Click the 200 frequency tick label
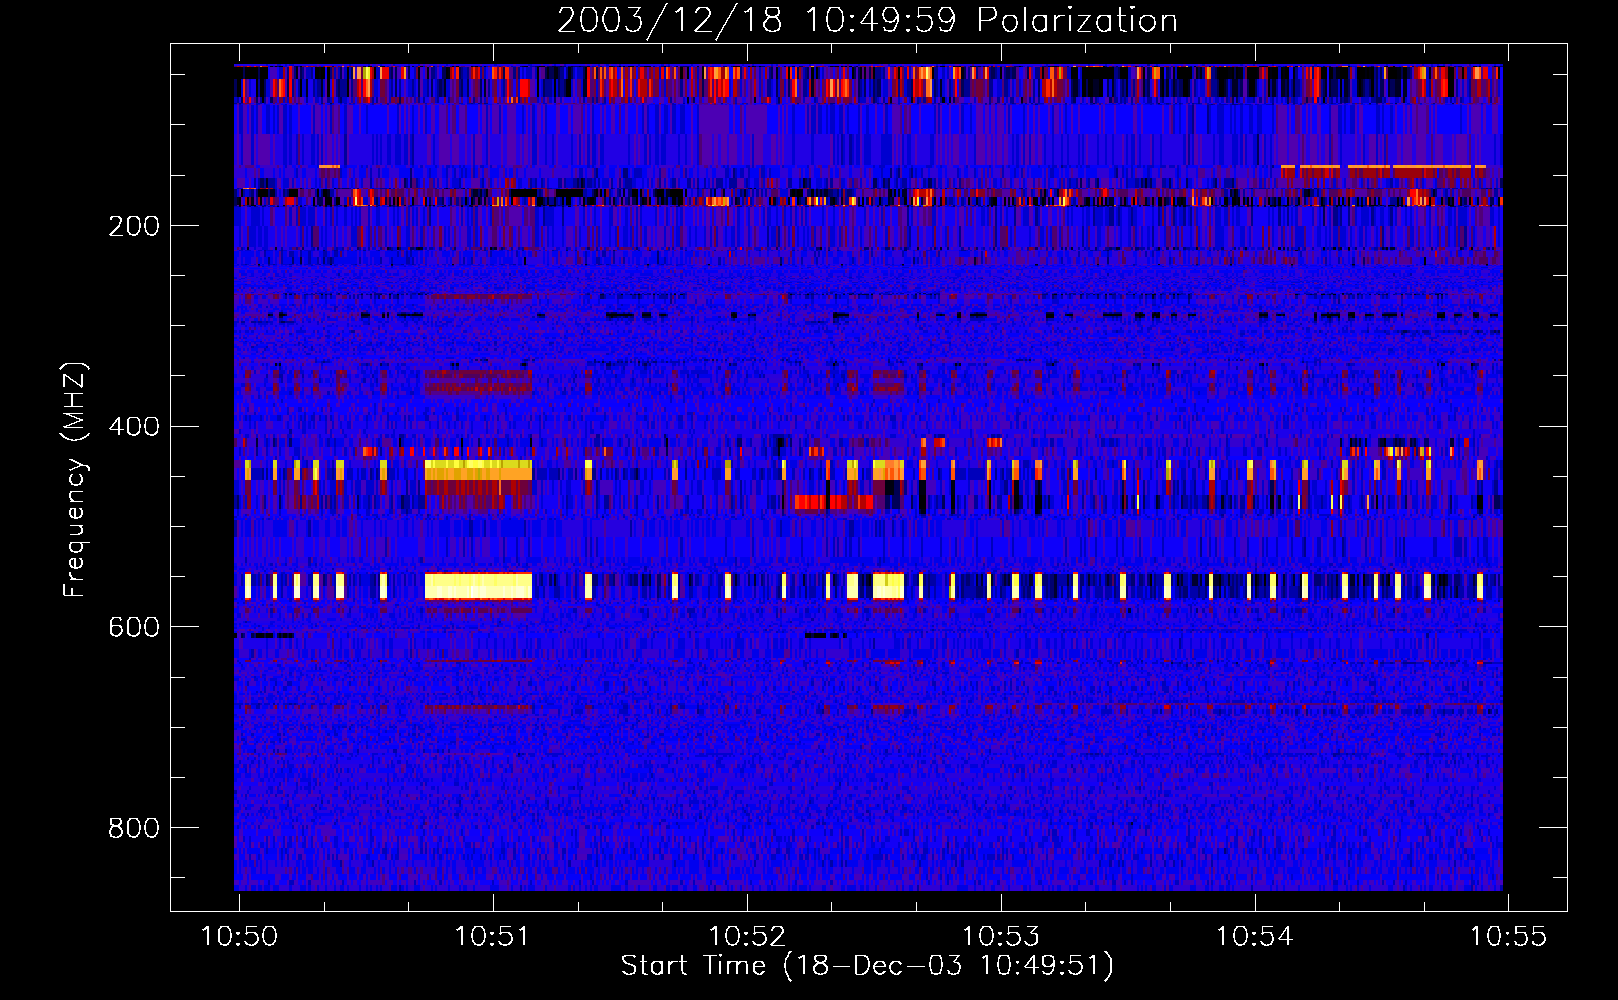The height and width of the screenshot is (1000, 1618). click(x=134, y=226)
